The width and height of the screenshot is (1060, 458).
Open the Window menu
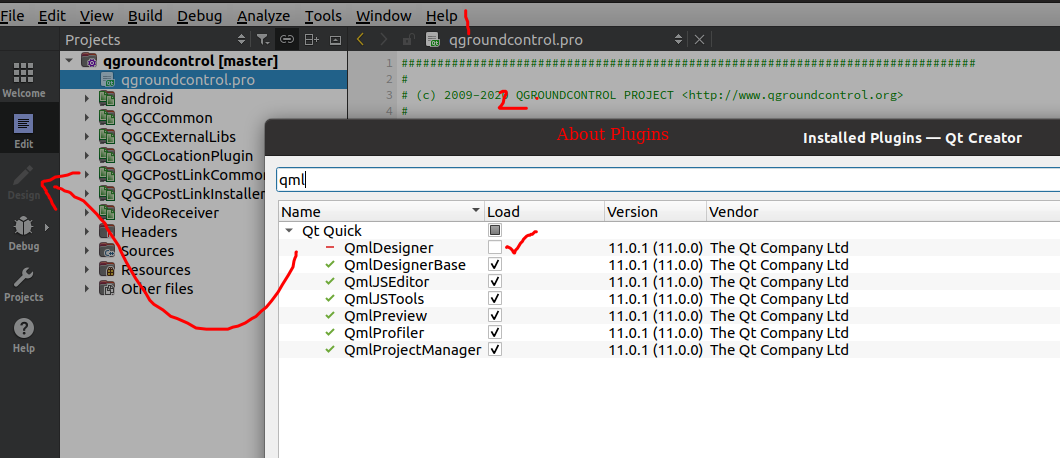(383, 16)
